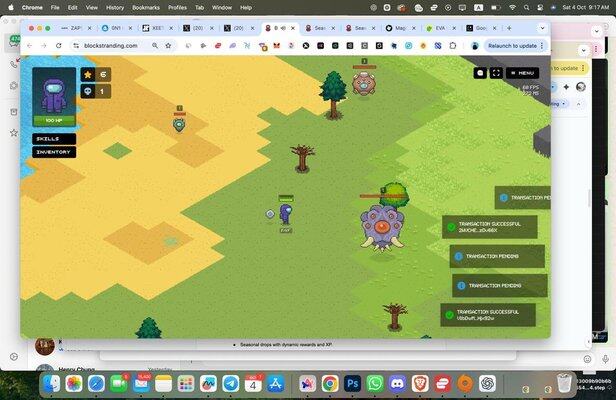This screenshot has height=400, width=616.
Task: Open the game MENU button
Action: click(x=524, y=73)
